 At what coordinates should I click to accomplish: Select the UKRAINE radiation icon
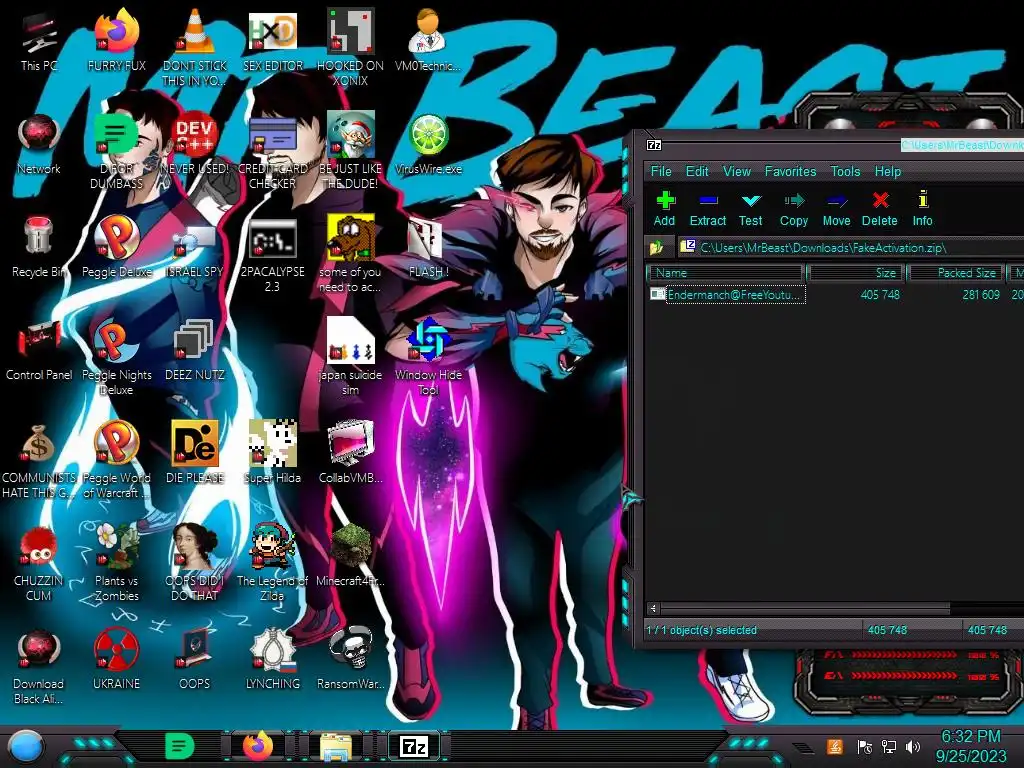(x=117, y=658)
